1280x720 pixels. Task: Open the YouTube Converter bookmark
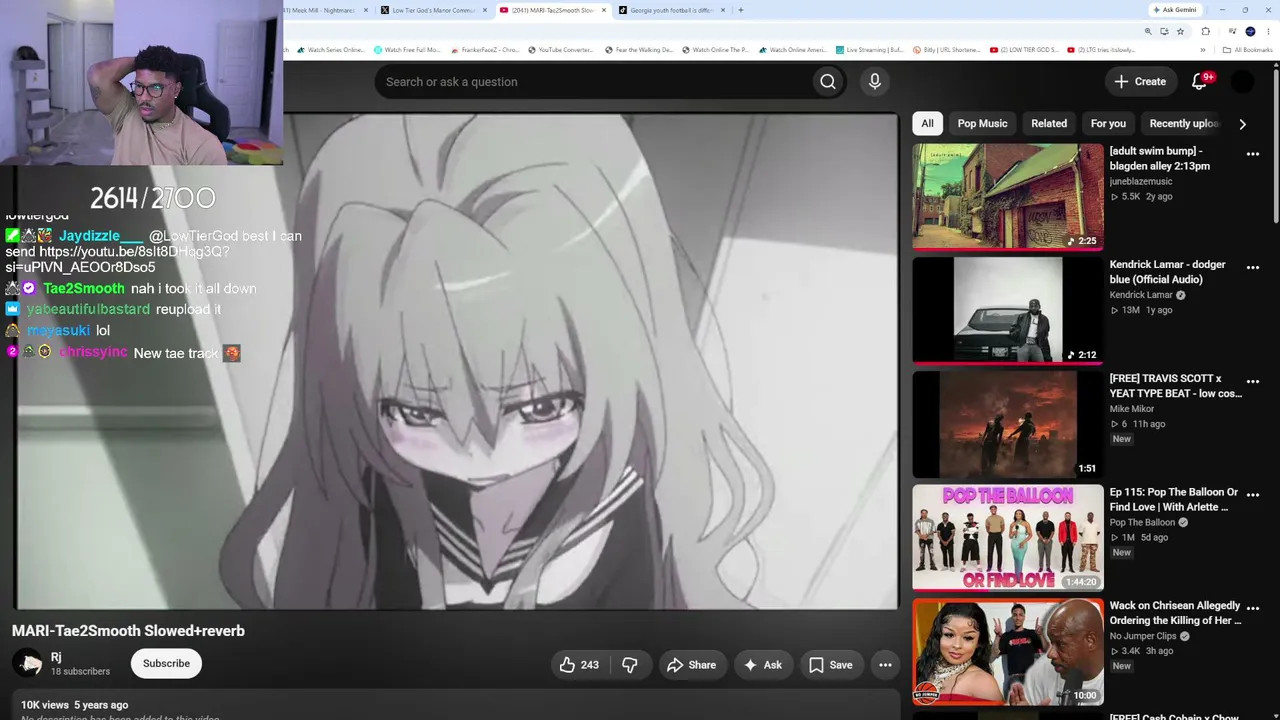tap(560, 50)
